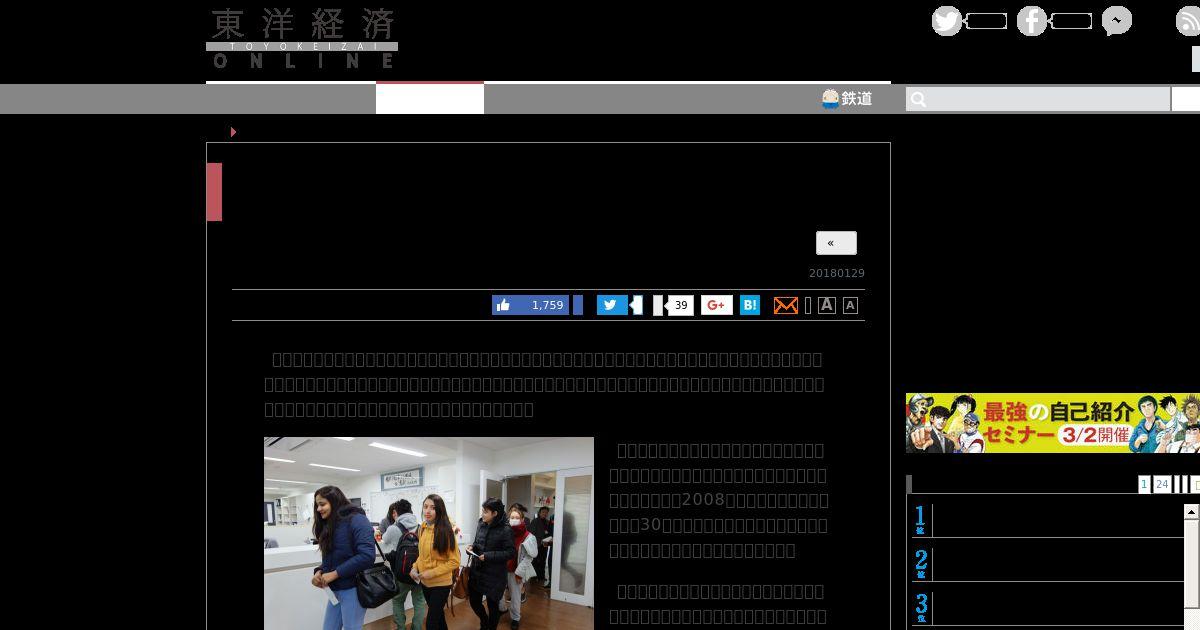Click the header Facebook count box
Viewport: 1200px width, 630px height.
click(x=1071, y=21)
